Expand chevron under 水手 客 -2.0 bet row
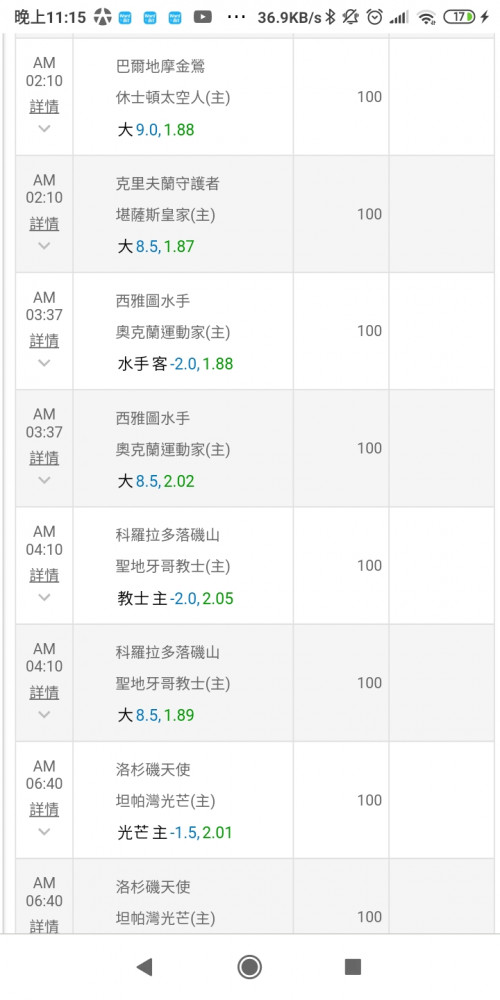The width and height of the screenshot is (500, 1000). tap(44, 363)
